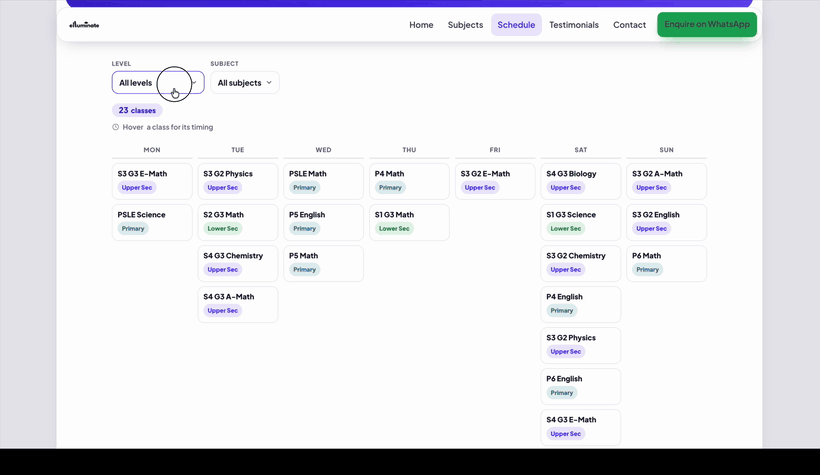Select PSLE Math on Wednesday

click(x=324, y=181)
